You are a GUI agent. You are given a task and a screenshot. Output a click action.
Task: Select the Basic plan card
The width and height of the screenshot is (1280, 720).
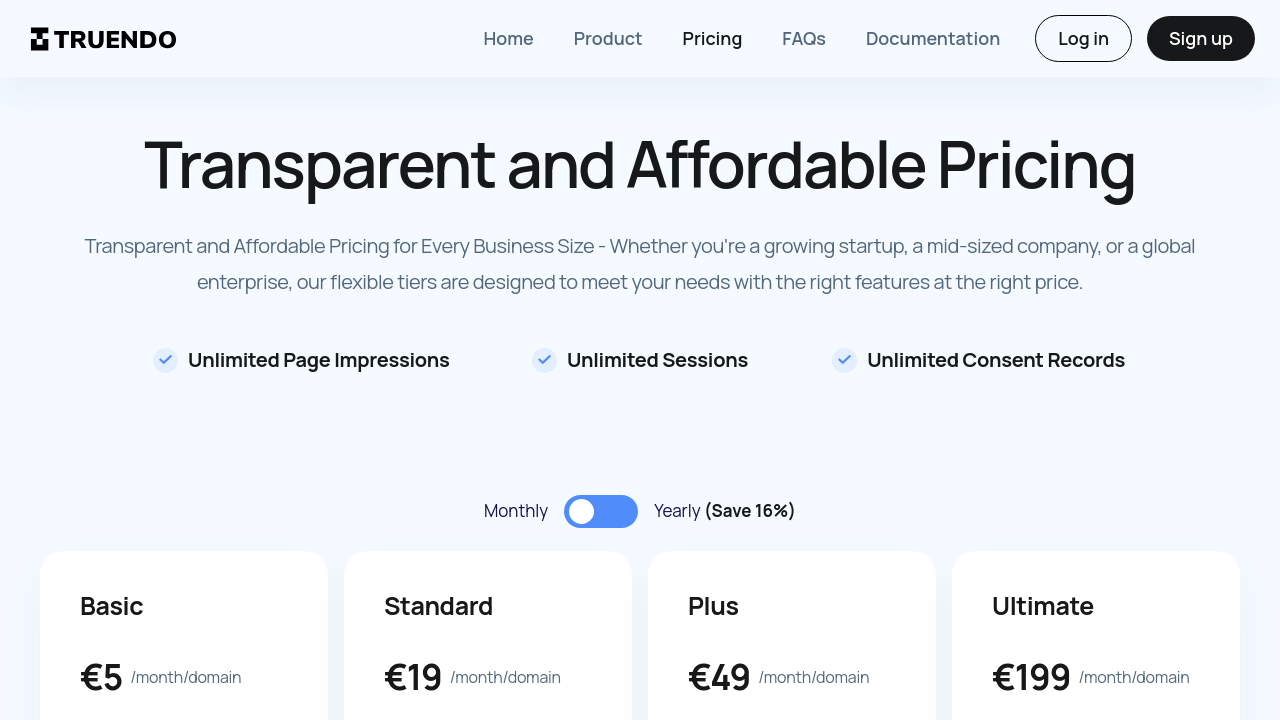pos(184,640)
